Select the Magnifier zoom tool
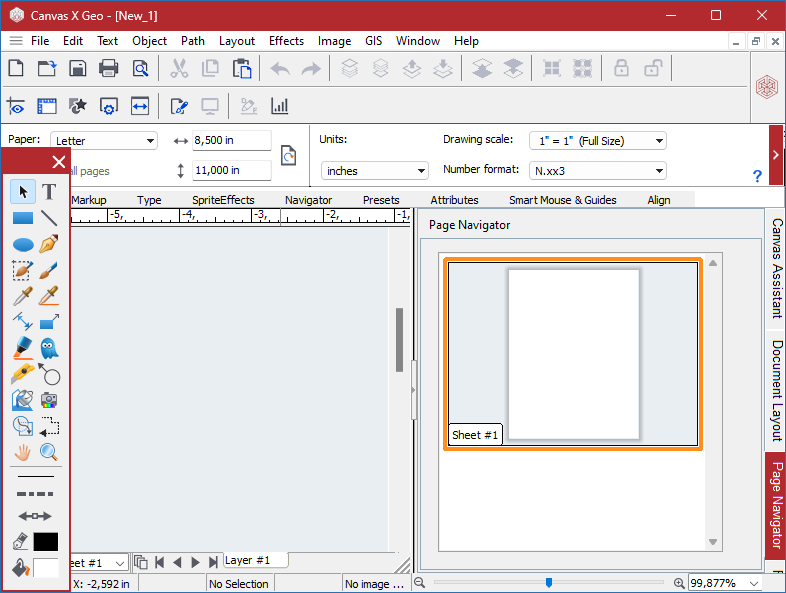The height and width of the screenshot is (593, 786). [x=49, y=452]
